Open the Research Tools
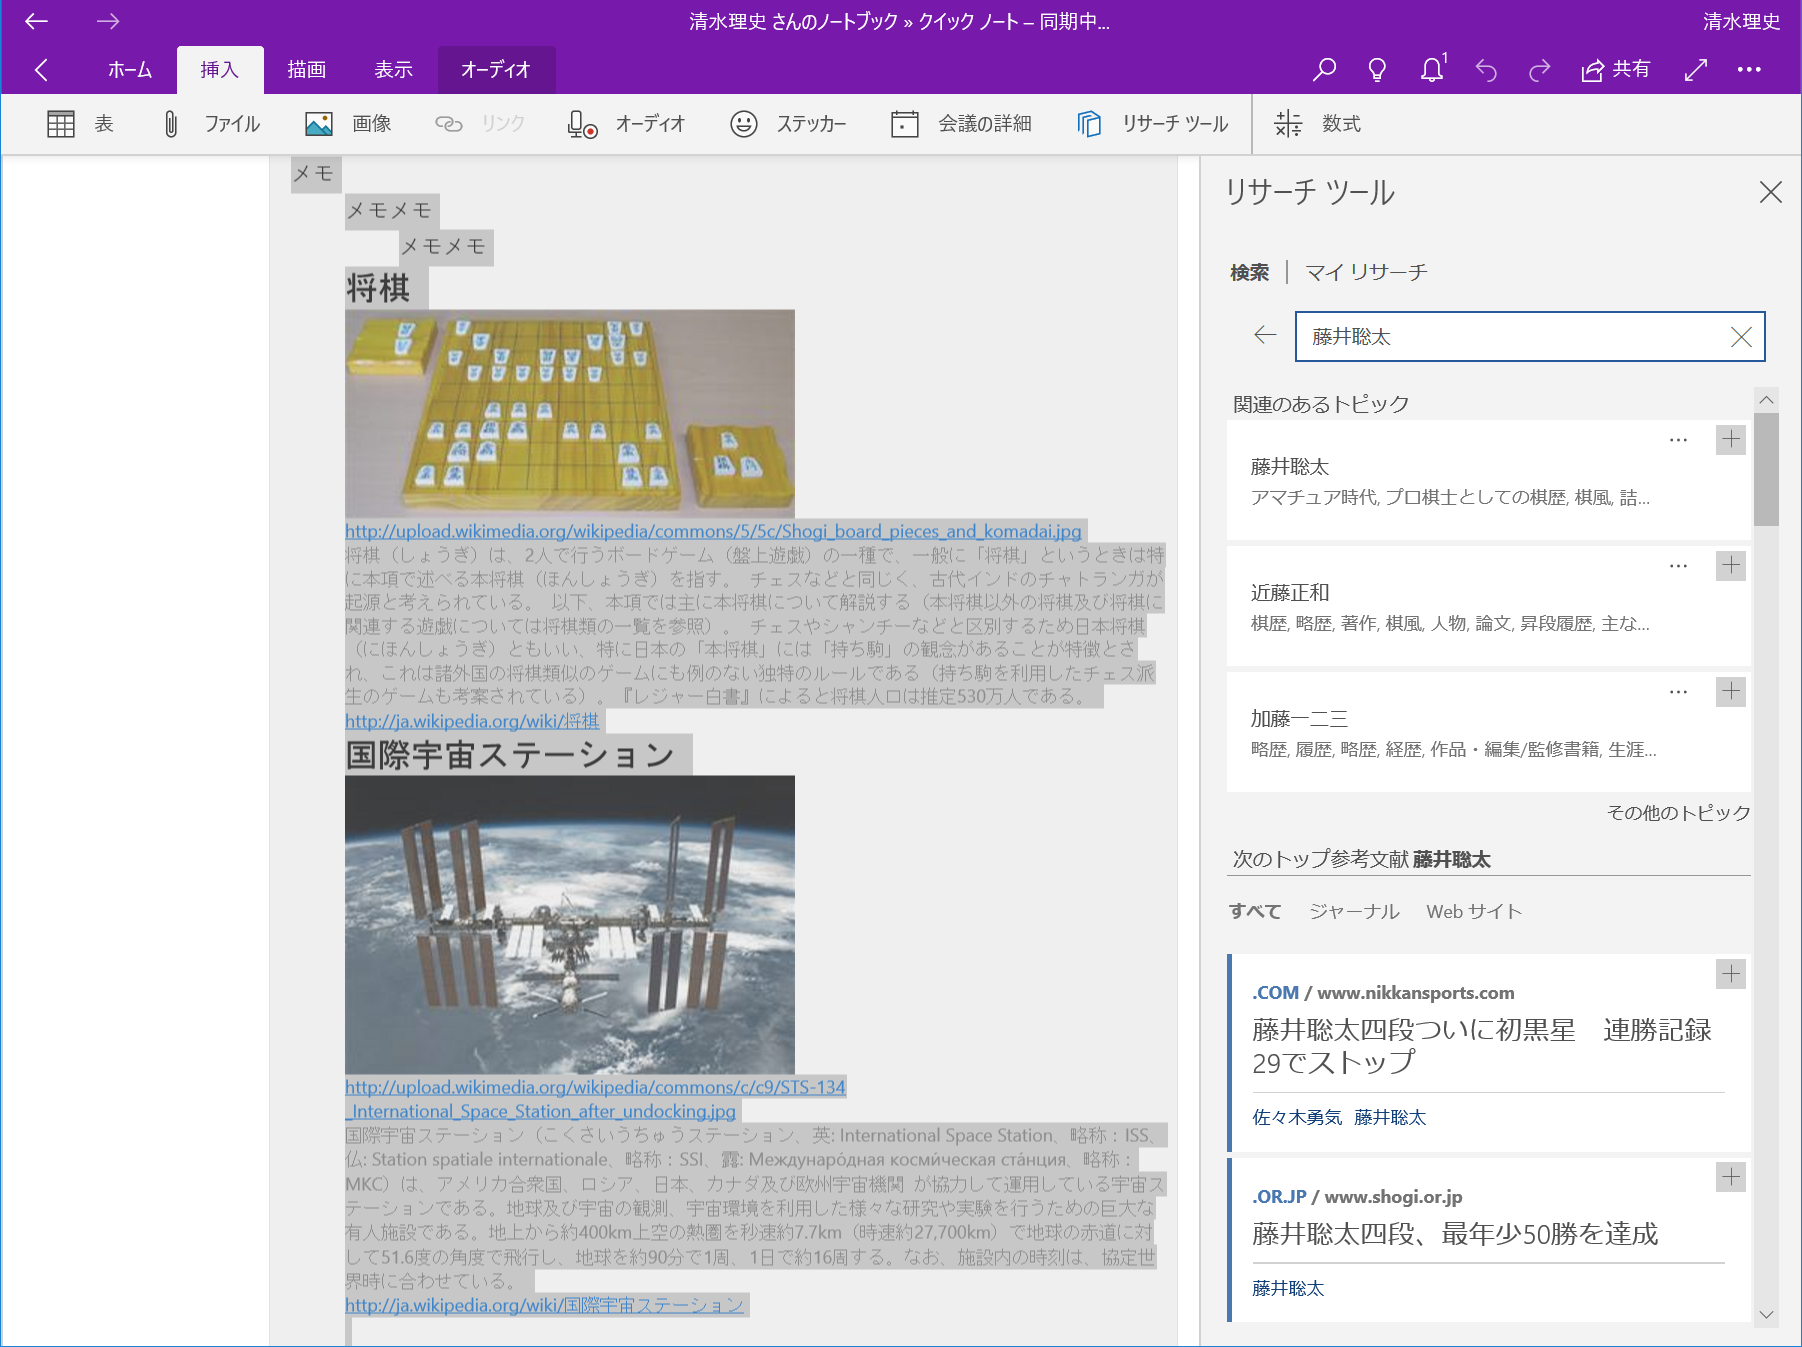Viewport: 1802px width, 1347px height. [x=1152, y=123]
